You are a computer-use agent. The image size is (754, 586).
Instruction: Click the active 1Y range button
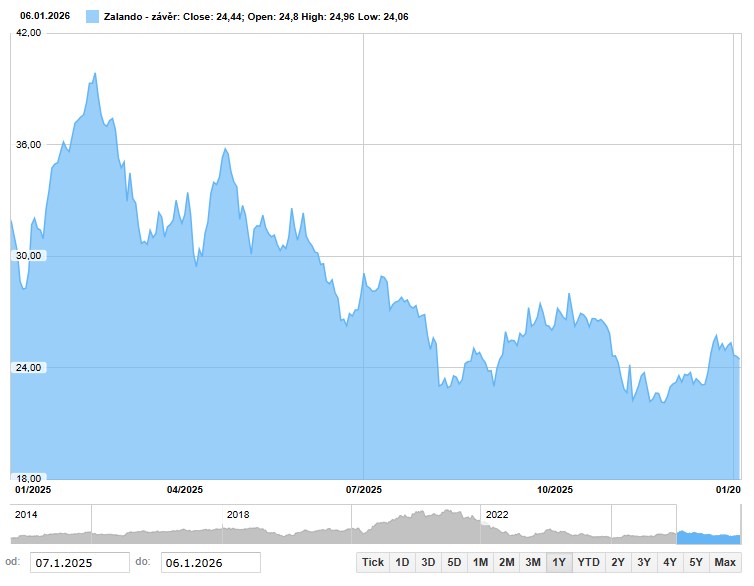(559, 562)
